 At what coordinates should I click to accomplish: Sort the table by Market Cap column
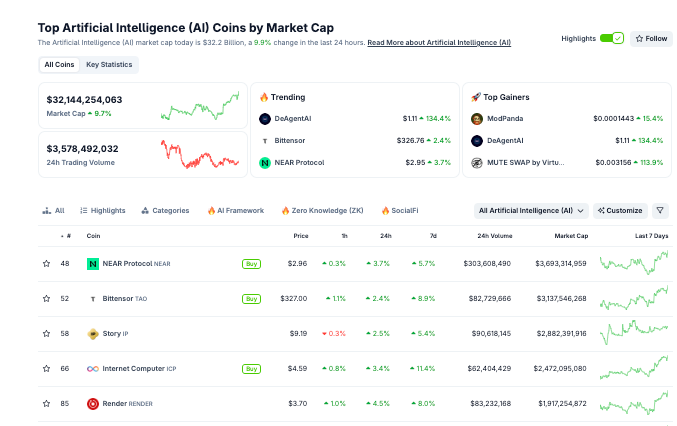[566, 236]
